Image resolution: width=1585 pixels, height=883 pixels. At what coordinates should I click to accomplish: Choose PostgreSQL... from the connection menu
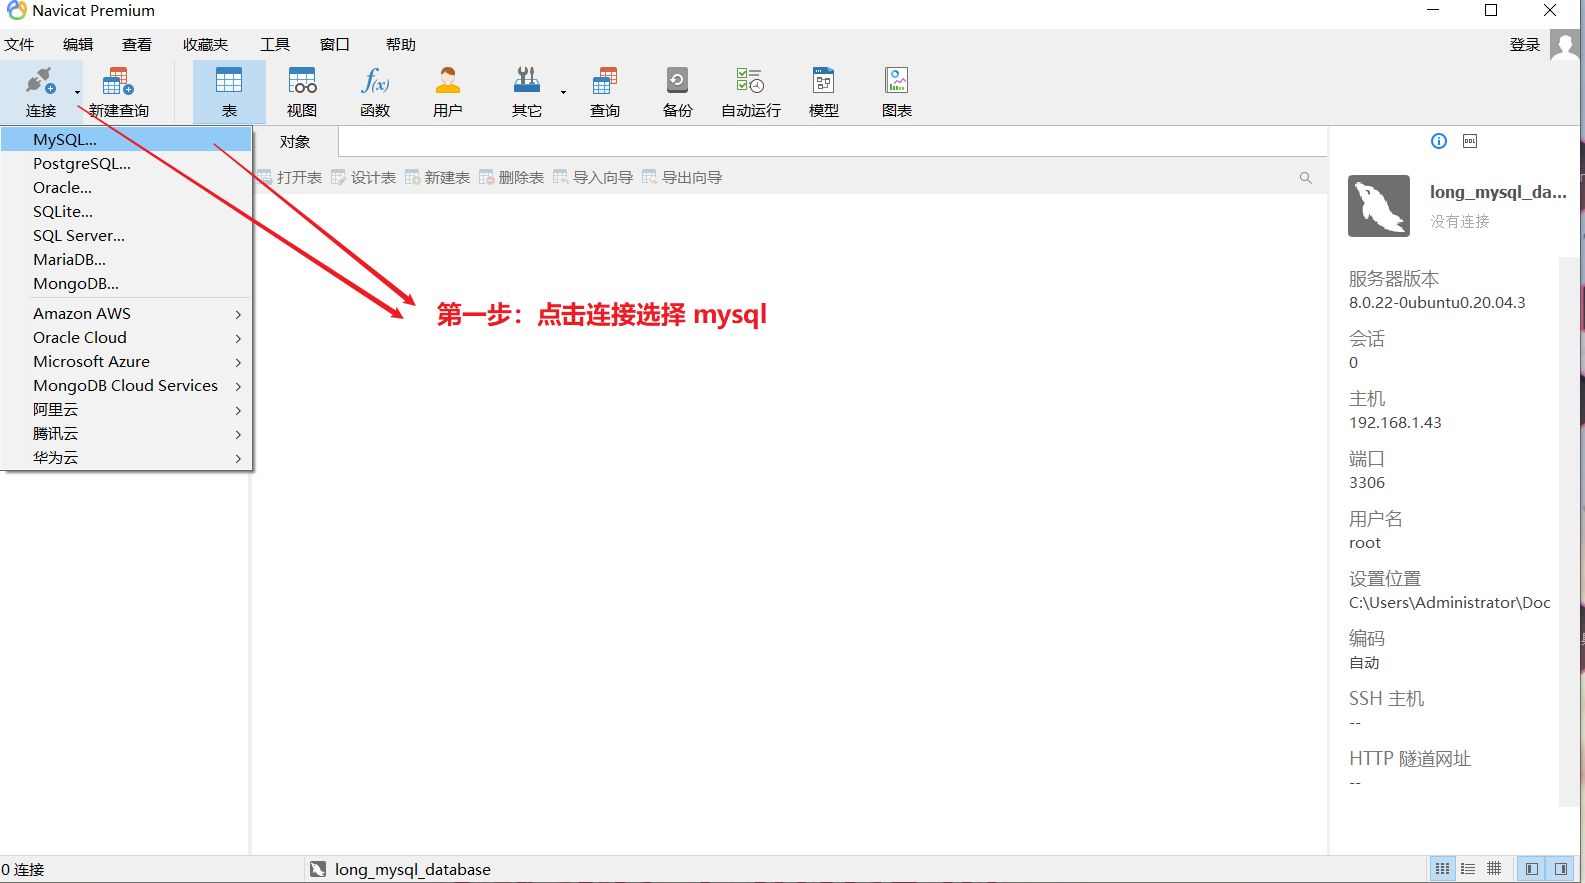126,164
